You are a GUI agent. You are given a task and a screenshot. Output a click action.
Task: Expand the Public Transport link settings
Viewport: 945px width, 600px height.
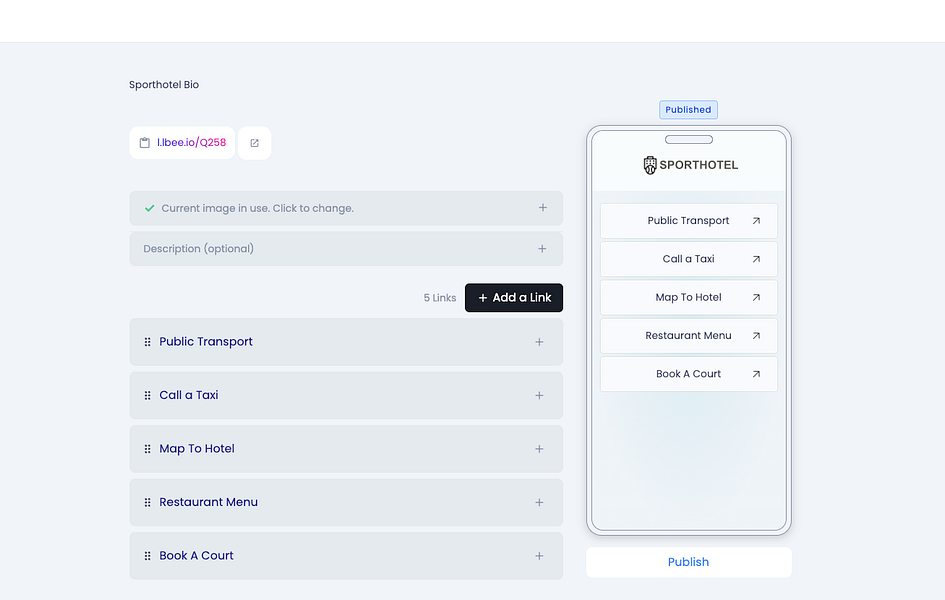[539, 341]
